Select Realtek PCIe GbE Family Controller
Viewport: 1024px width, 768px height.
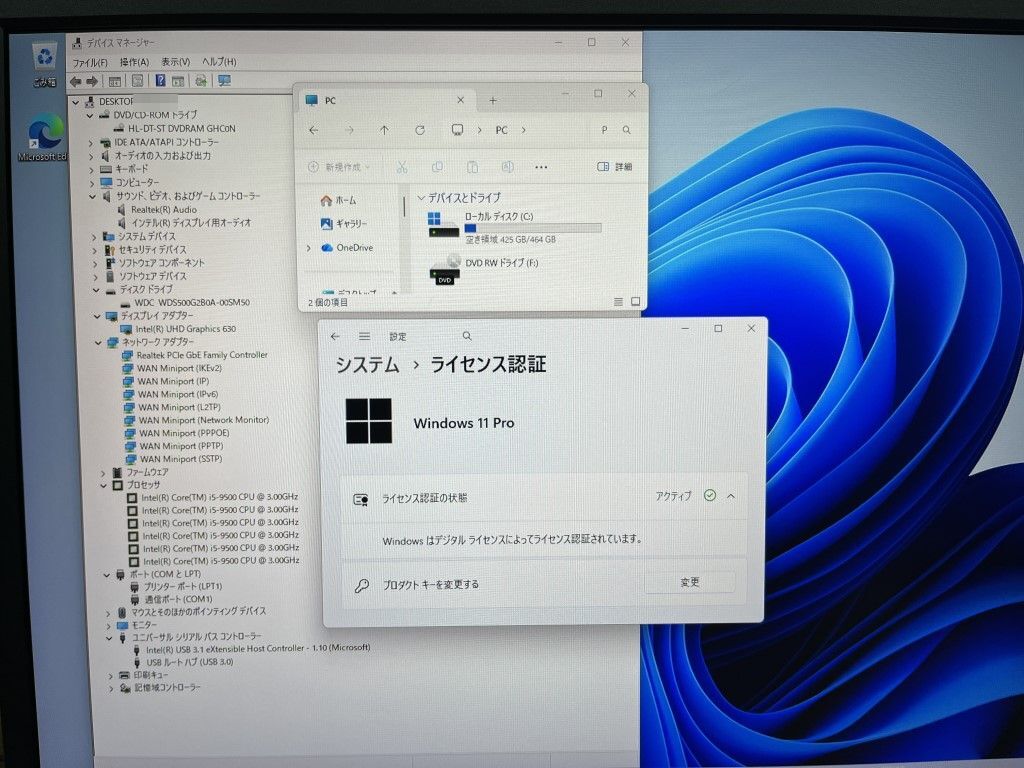(202, 355)
